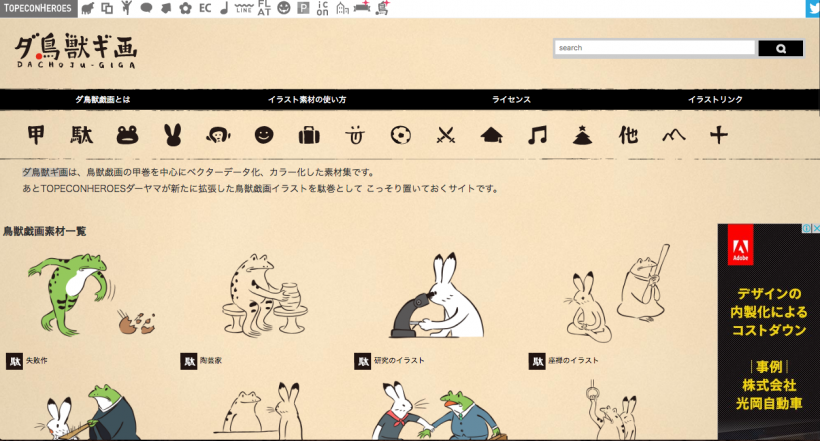Viewport: 820px width, 441px height.
Task: Click the plus category icon
Action: pos(719,134)
